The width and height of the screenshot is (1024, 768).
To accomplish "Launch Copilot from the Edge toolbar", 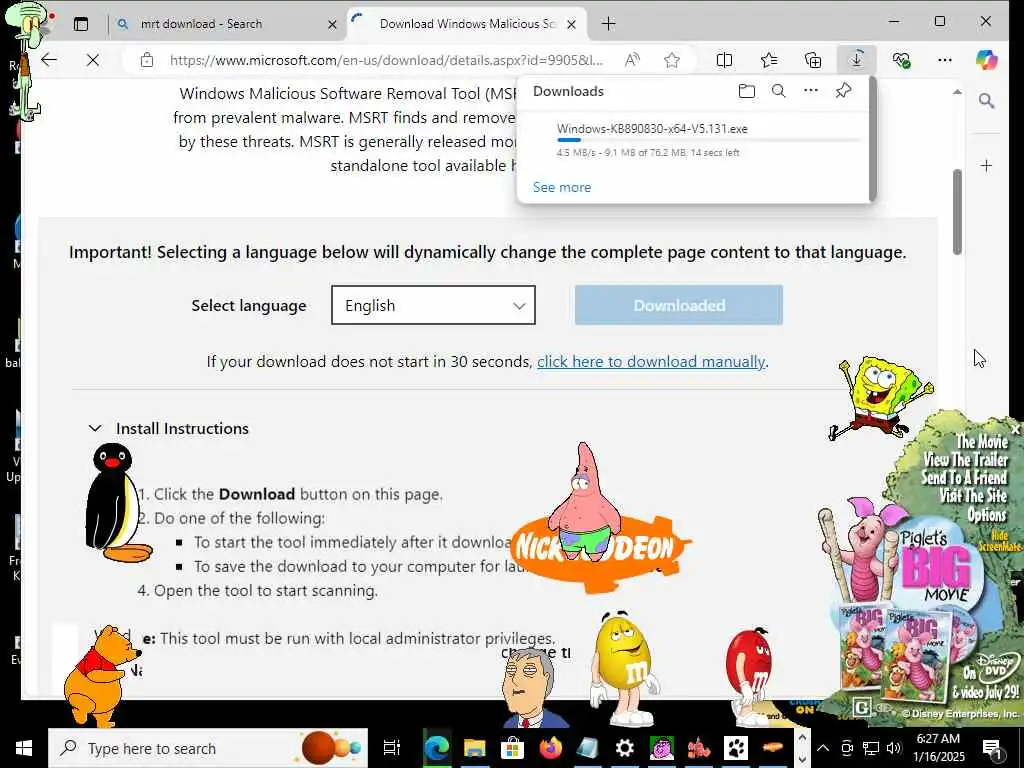I will pyautogui.click(x=987, y=60).
